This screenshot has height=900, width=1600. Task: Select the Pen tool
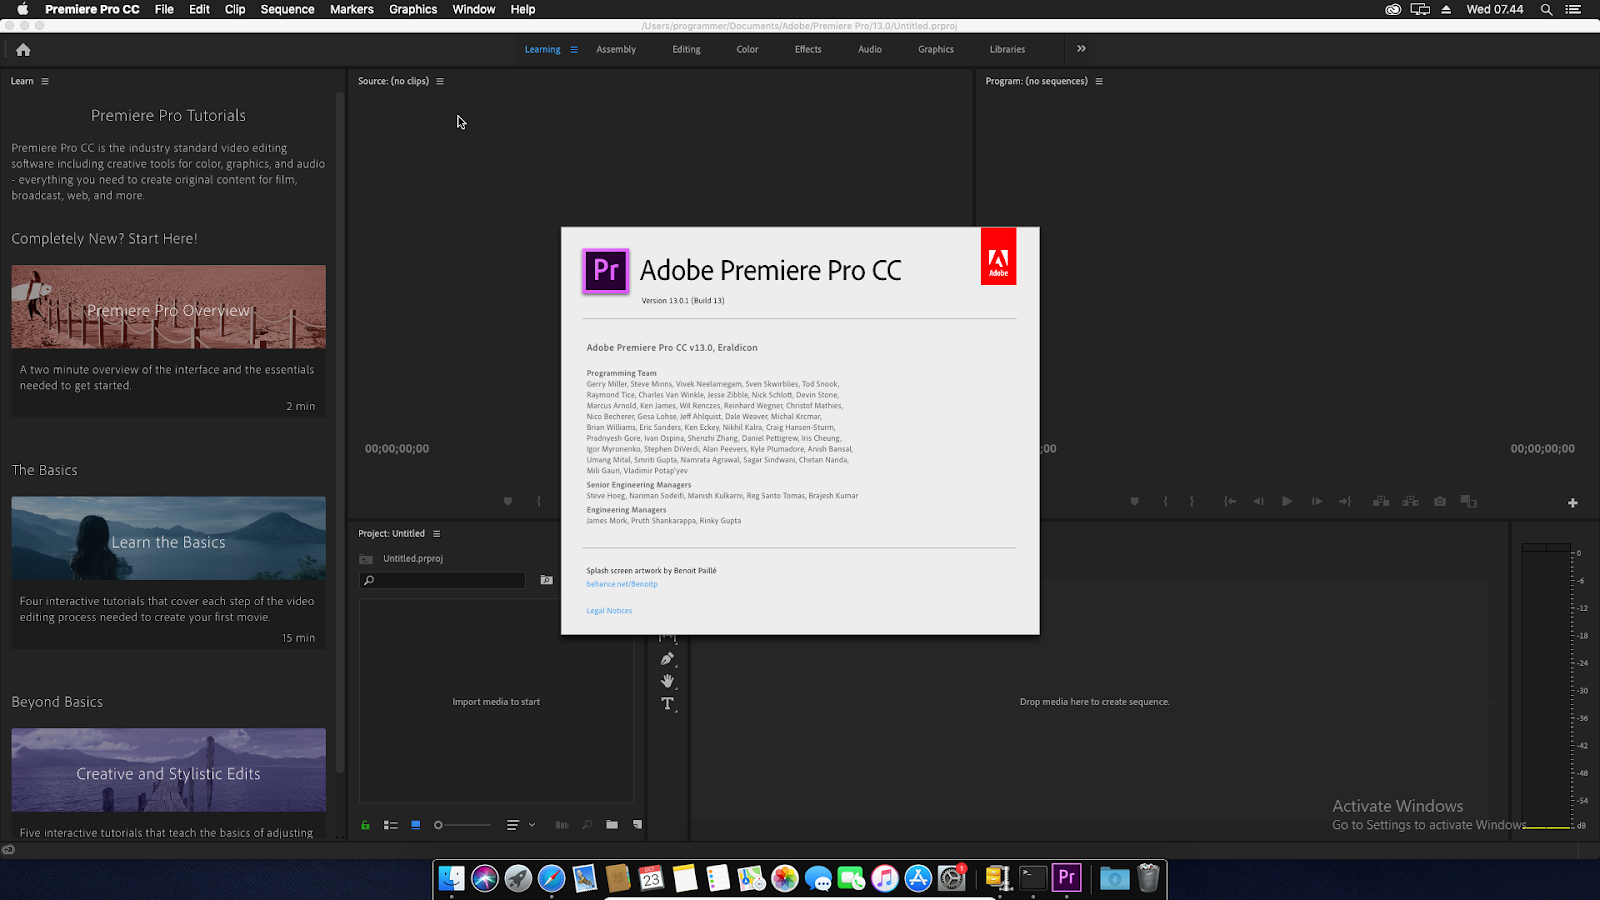(667, 659)
